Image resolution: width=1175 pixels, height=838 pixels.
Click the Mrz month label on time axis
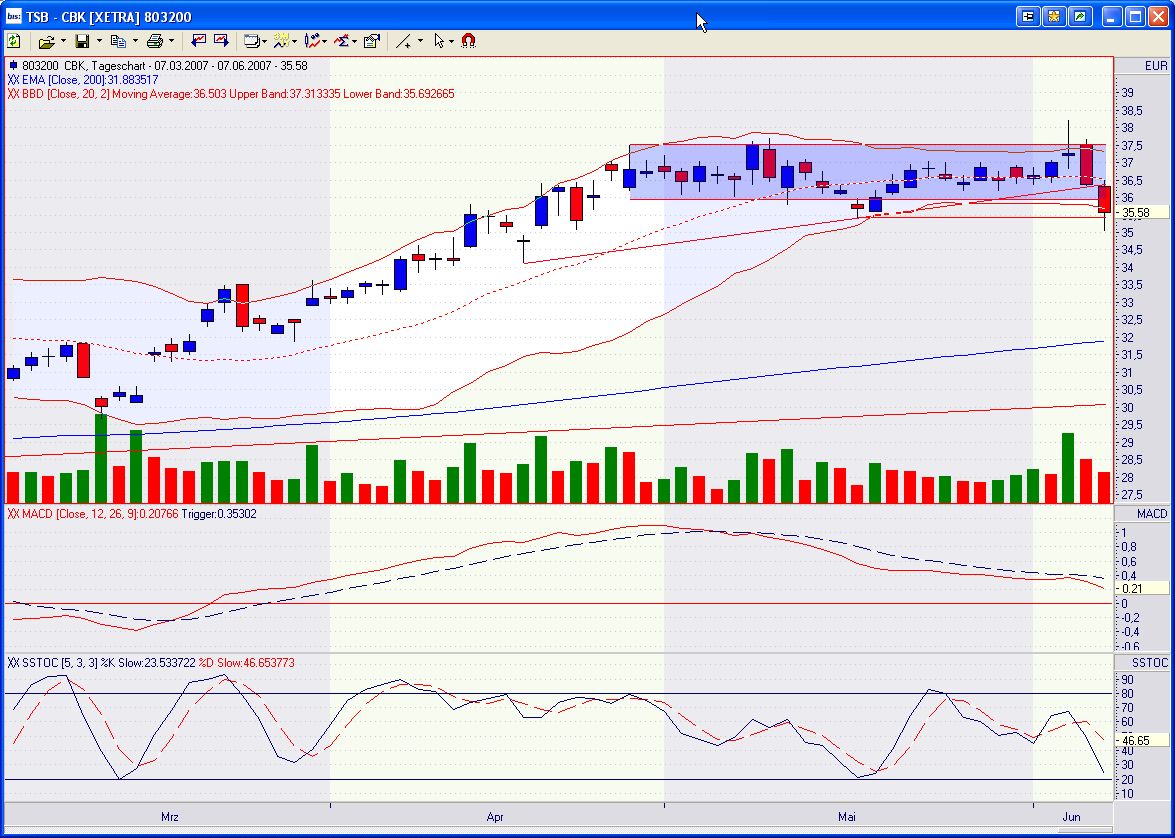pyautogui.click(x=169, y=816)
